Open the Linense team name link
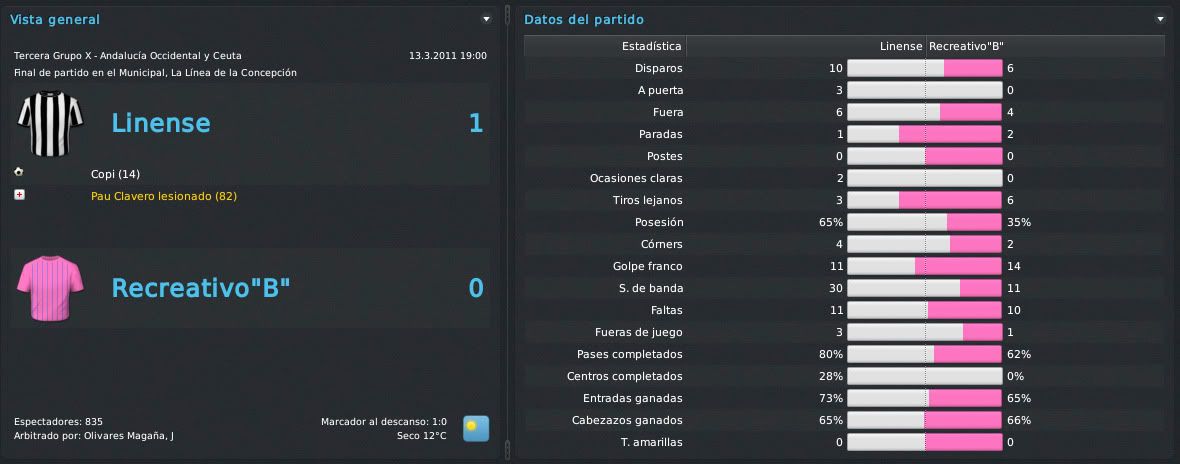Screen dimensions: 1180x464 [161, 123]
